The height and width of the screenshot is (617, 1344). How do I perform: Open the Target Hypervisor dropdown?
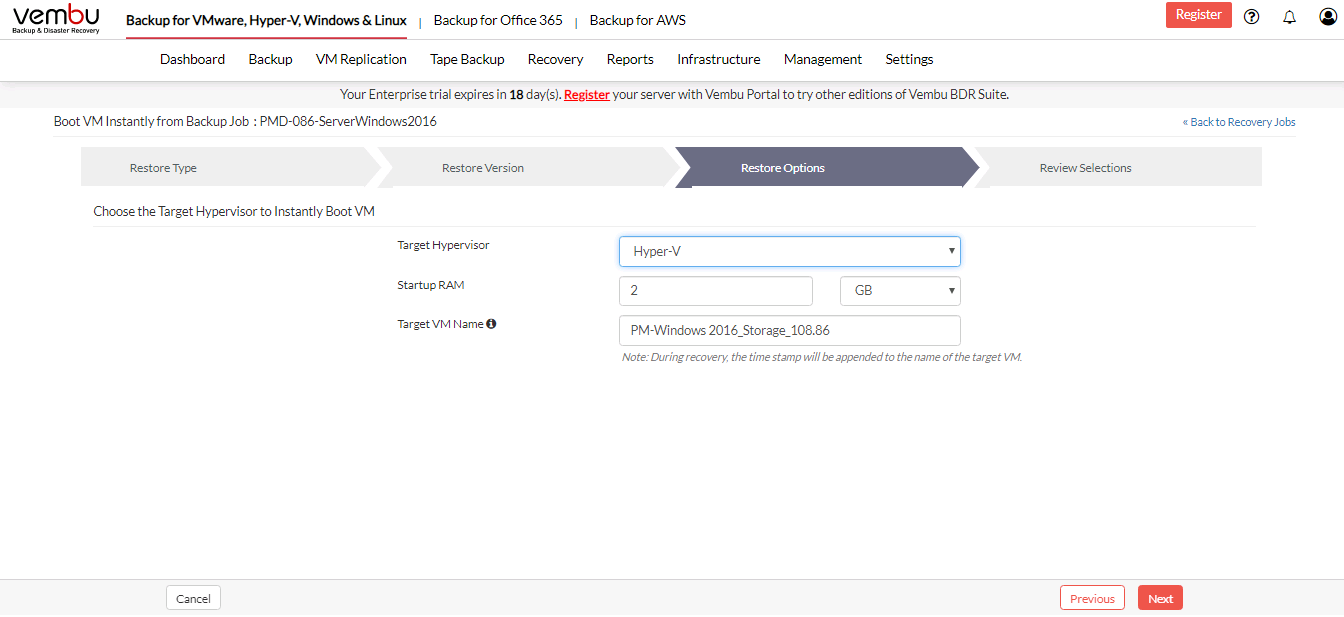pos(790,251)
